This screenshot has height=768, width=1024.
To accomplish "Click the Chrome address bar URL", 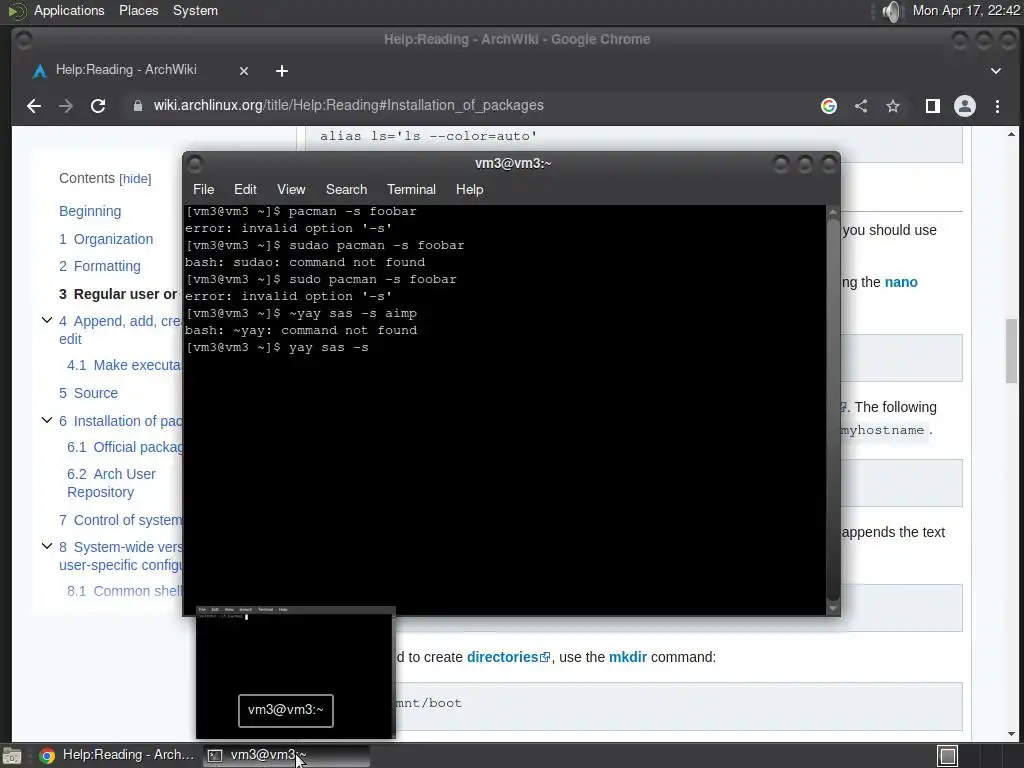I will tap(348, 105).
